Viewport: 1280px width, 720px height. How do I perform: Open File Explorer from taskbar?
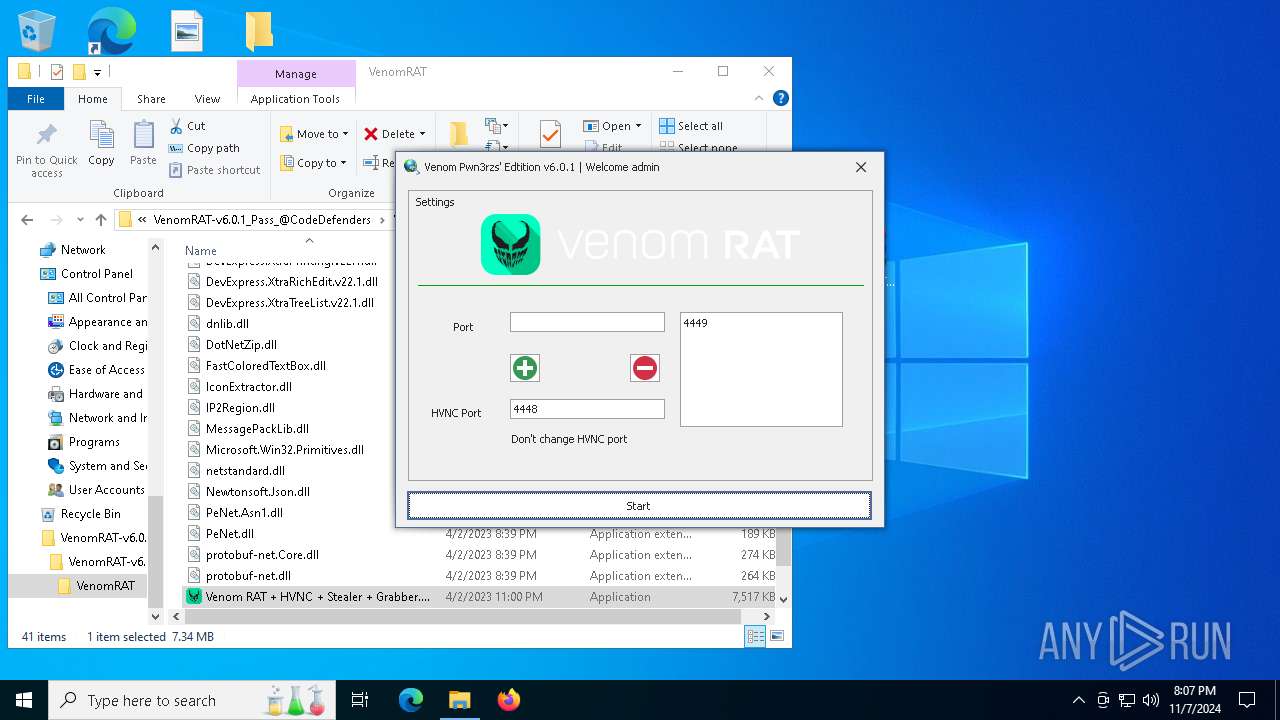pos(459,700)
